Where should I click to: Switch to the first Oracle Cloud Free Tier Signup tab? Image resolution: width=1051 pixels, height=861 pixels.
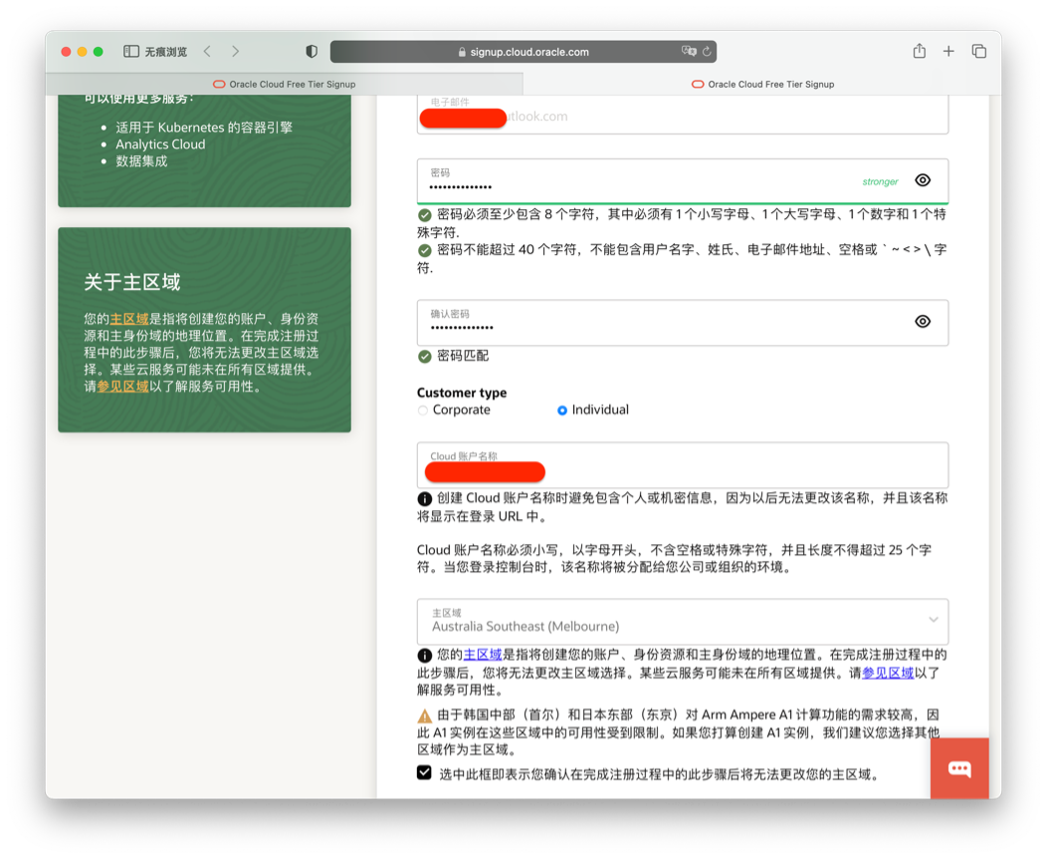[284, 84]
